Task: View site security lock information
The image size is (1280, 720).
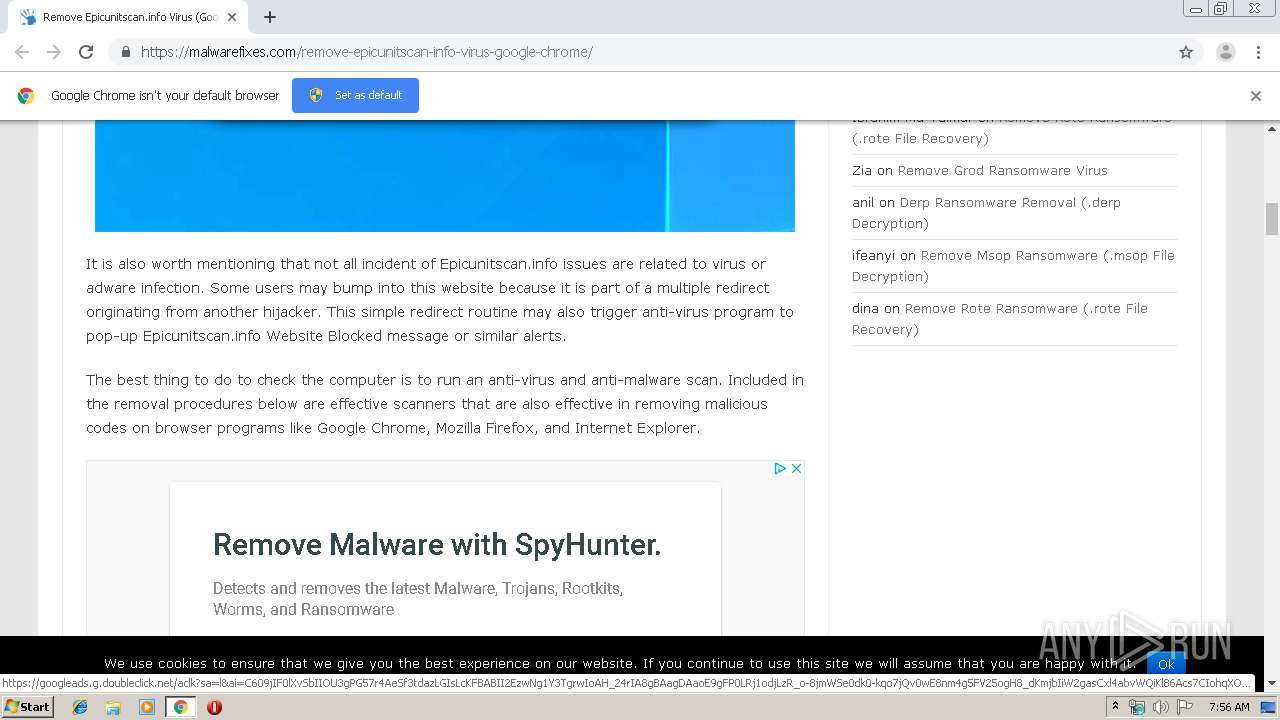Action: tap(125, 52)
